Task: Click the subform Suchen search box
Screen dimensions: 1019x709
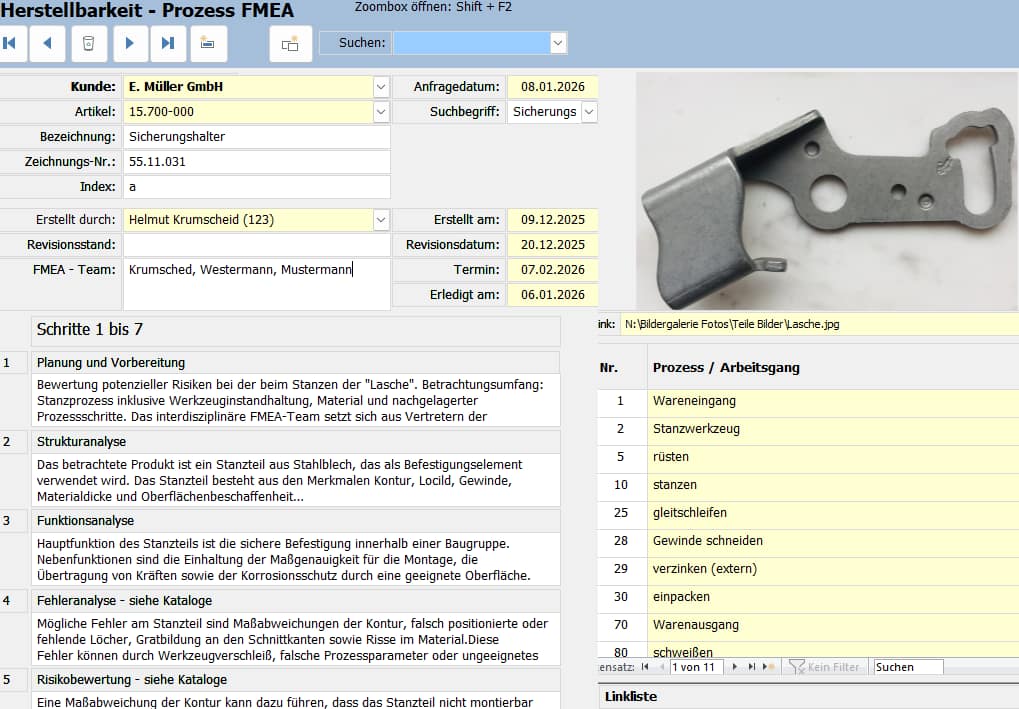Action: 907,667
